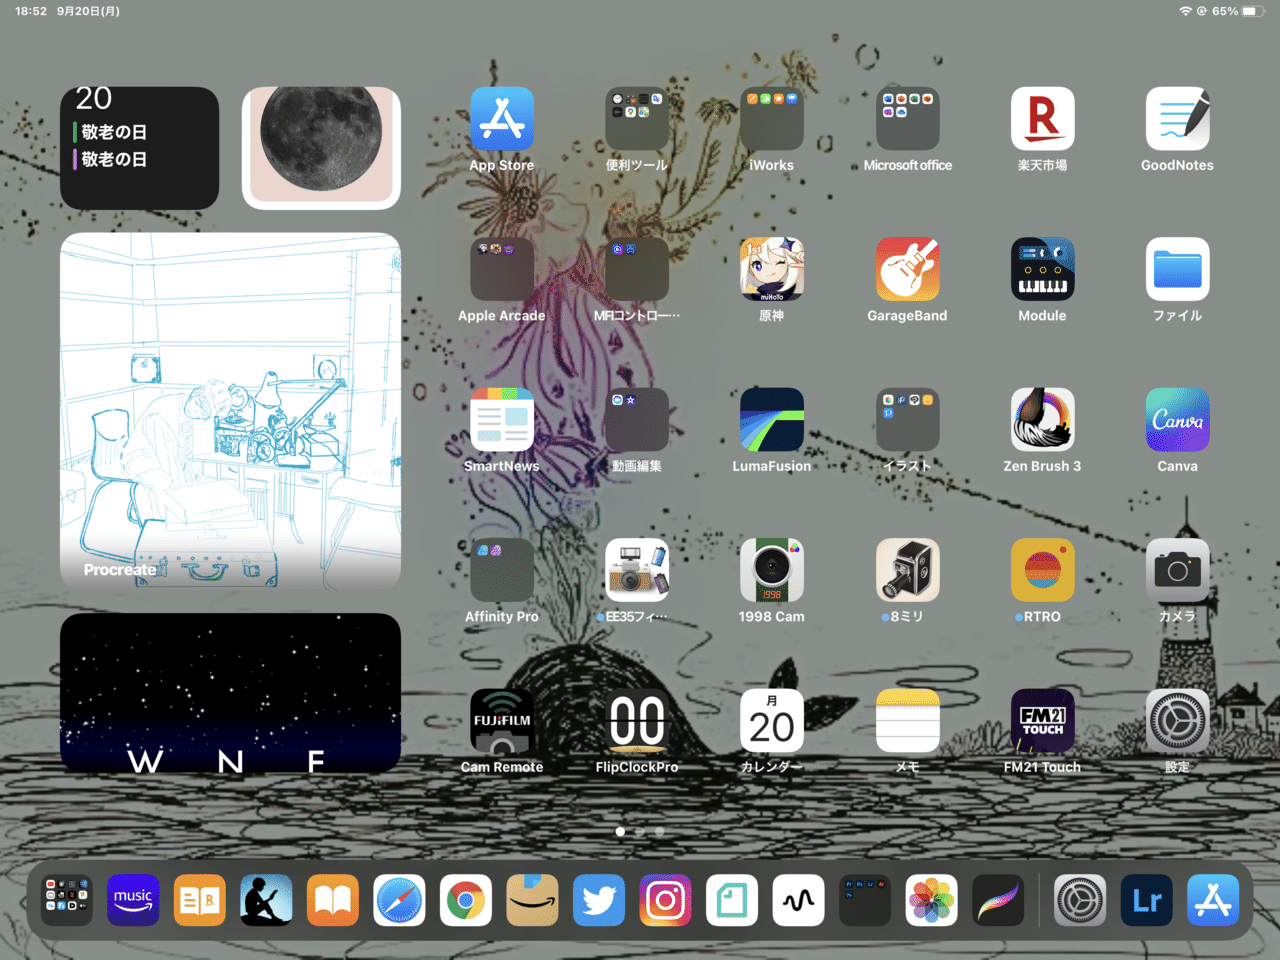Open the カメラ app
Screen dimensions: 1280x960
(x=1177, y=570)
